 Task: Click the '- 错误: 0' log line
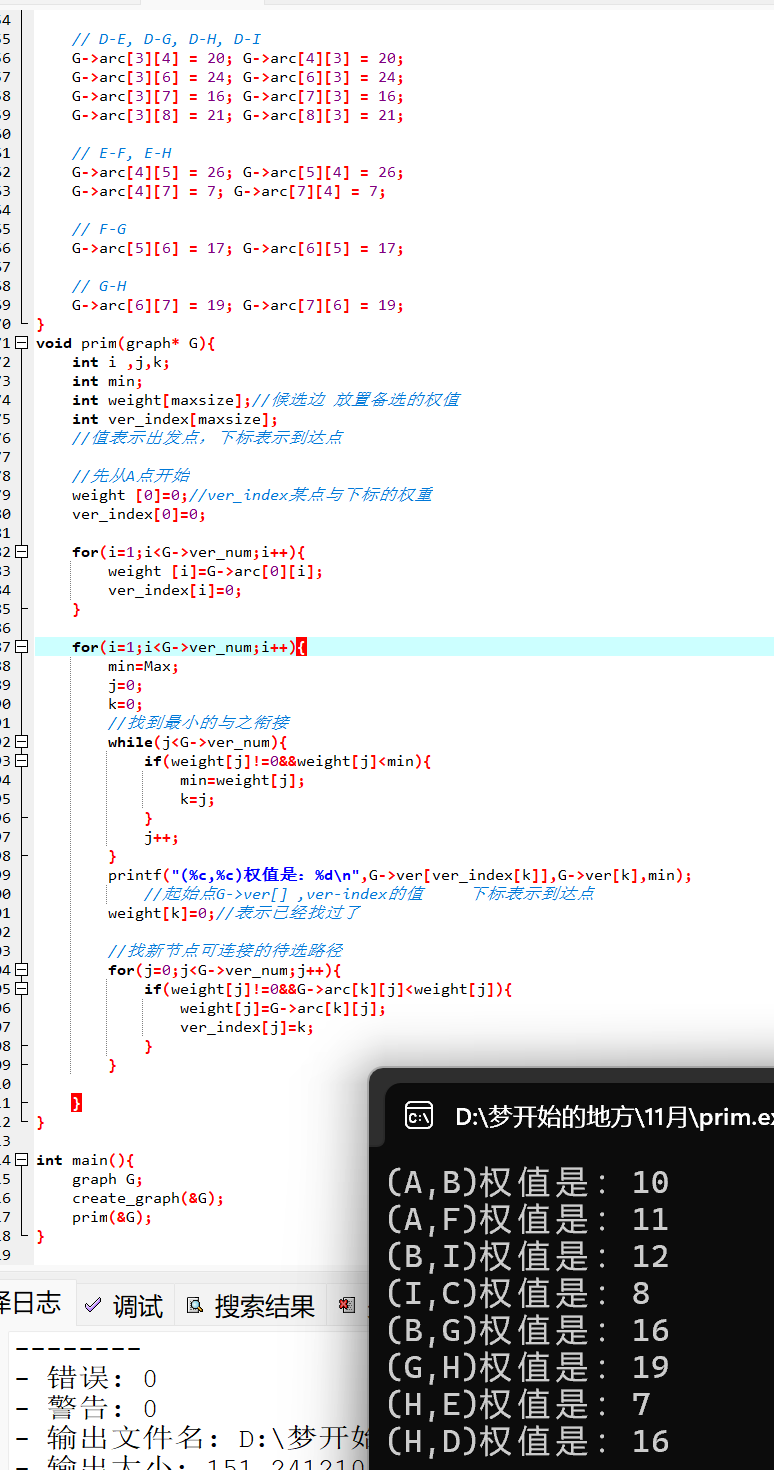pos(86,1379)
